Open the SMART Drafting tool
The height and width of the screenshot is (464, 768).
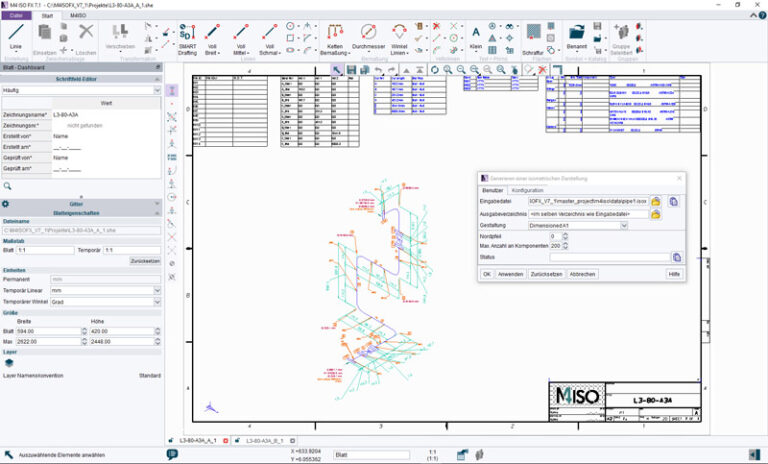click(187, 39)
